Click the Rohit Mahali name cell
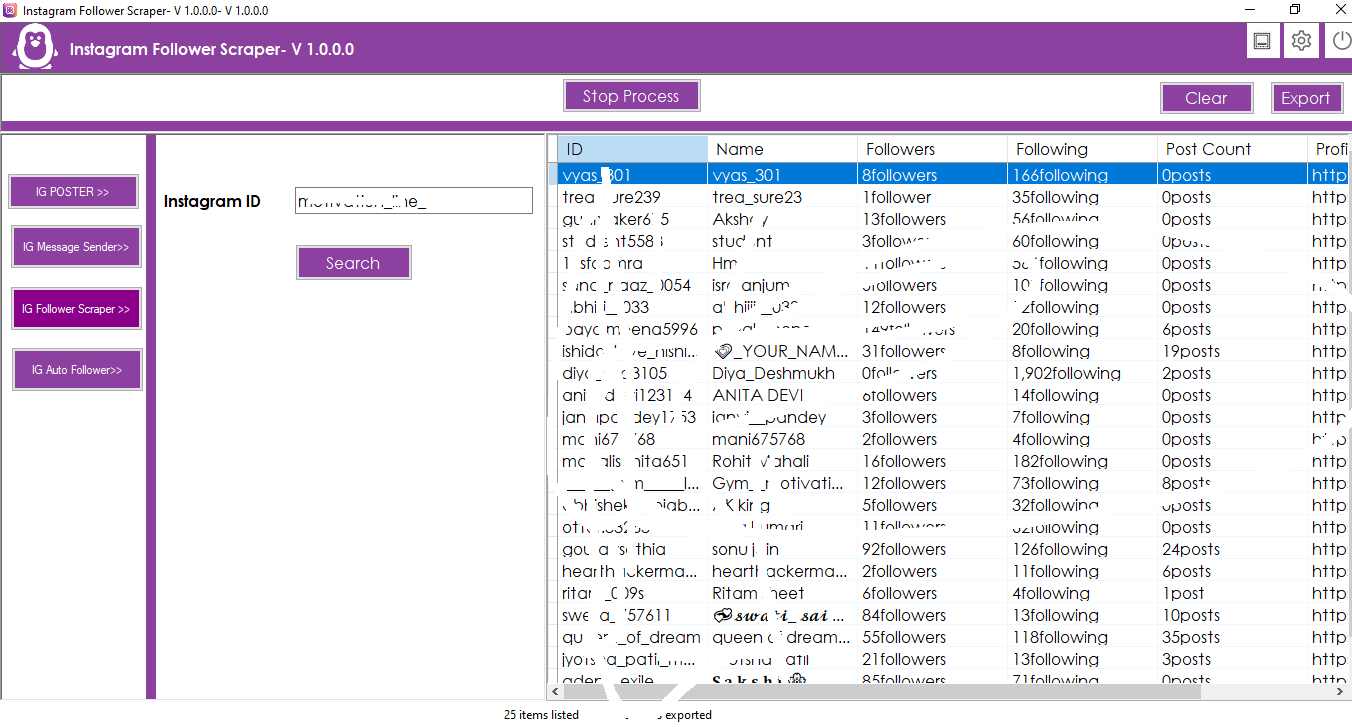The width and height of the screenshot is (1352, 727). [x=782, y=461]
